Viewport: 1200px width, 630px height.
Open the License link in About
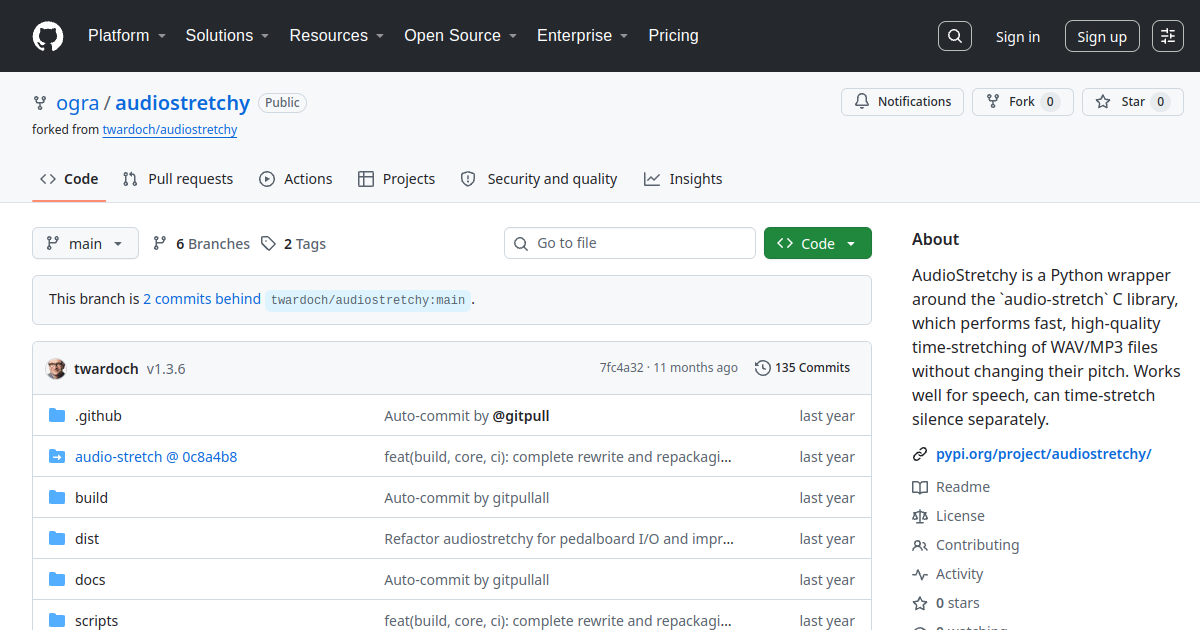[948, 516]
